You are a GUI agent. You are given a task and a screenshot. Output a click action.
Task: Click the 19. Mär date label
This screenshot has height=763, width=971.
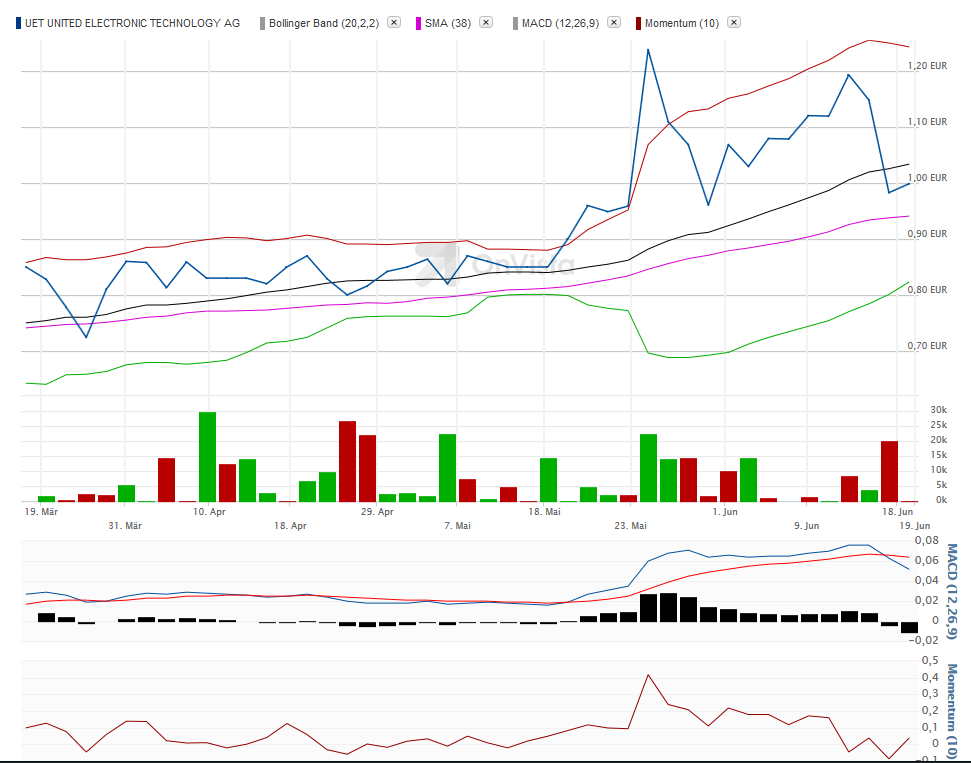[41, 512]
